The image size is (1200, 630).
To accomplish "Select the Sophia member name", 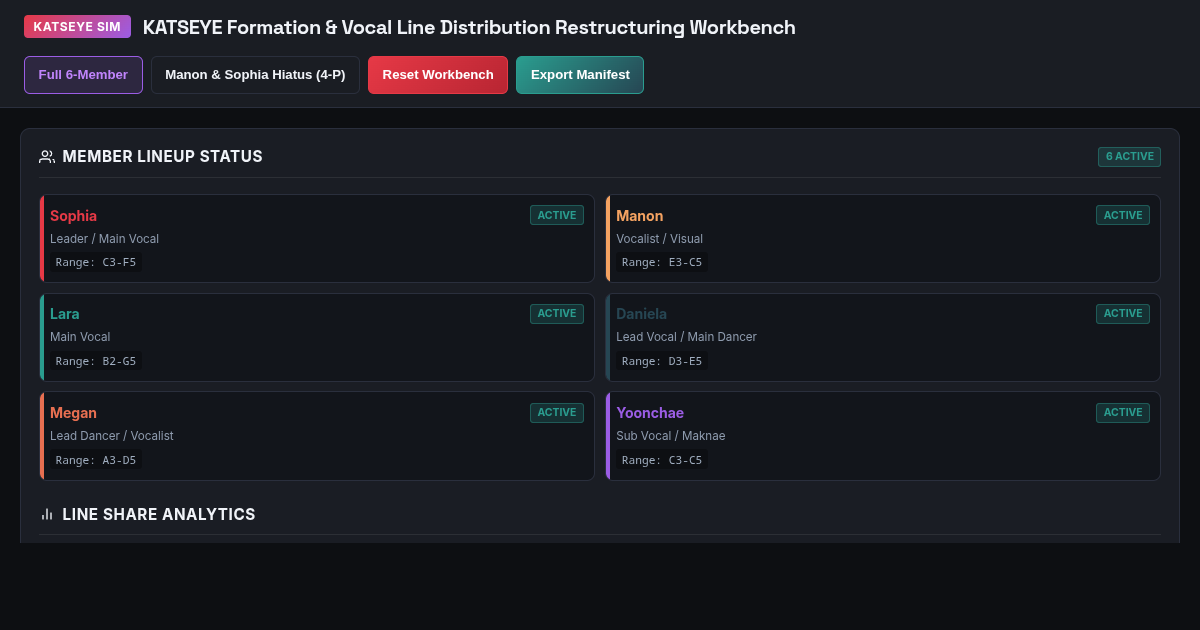I will coord(73,216).
